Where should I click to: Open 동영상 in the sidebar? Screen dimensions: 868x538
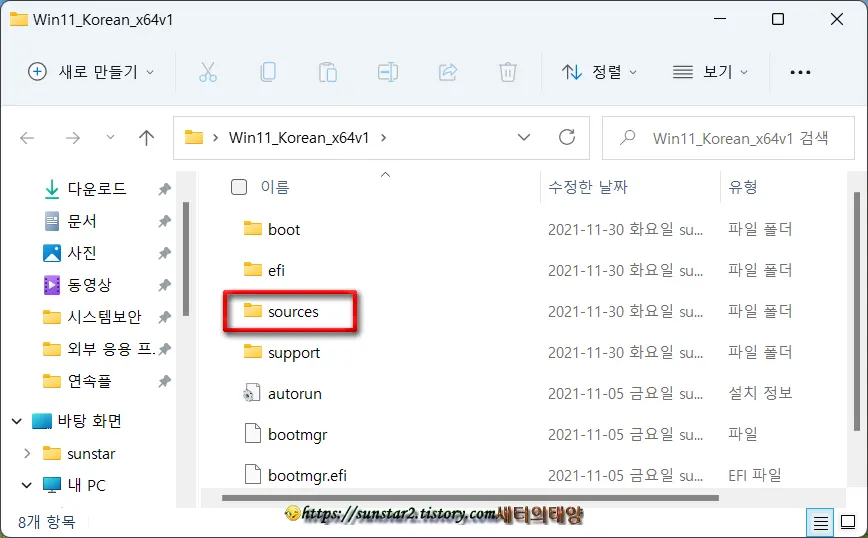[x=89, y=285]
